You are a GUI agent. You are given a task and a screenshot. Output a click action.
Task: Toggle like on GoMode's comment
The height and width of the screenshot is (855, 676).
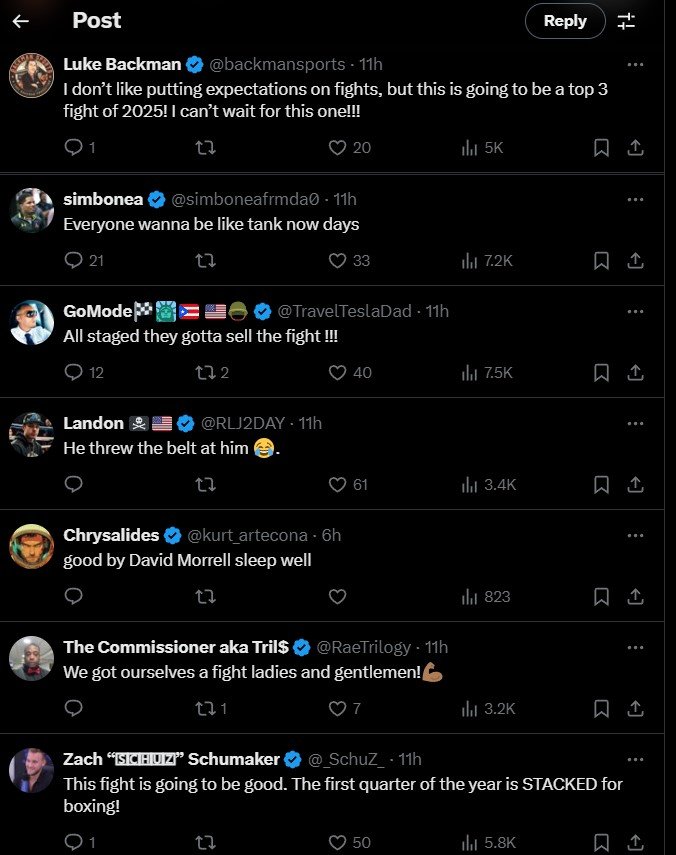click(x=337, y=372)
